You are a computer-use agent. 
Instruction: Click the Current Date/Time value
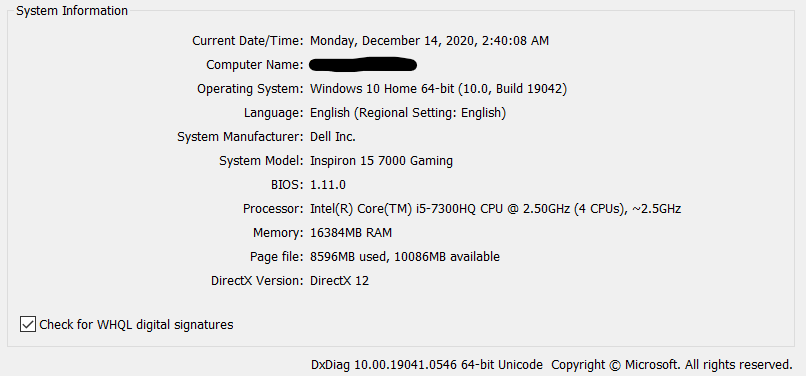[430, 41]
